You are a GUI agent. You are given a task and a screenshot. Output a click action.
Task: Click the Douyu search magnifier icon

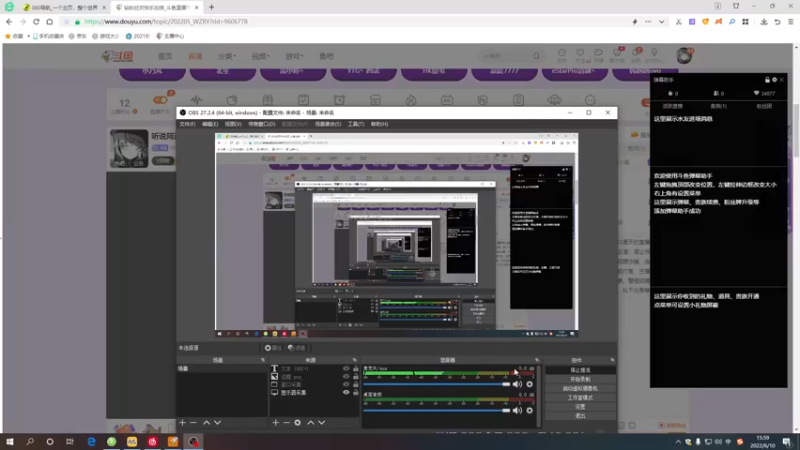(536, 56)
